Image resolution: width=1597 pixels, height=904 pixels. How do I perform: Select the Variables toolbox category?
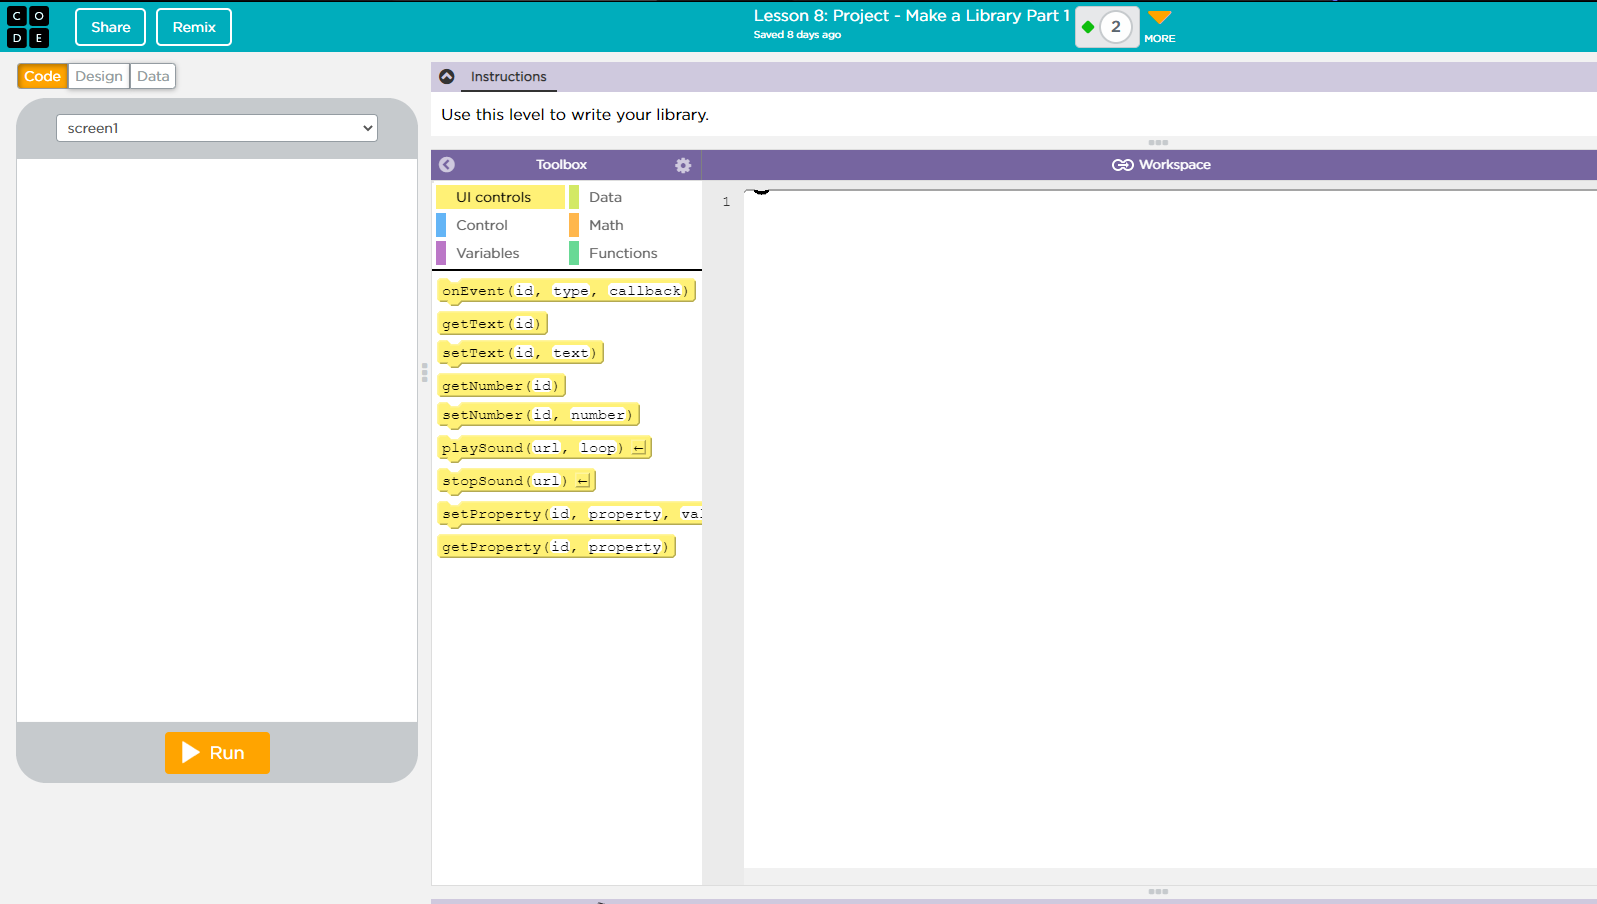500,253
